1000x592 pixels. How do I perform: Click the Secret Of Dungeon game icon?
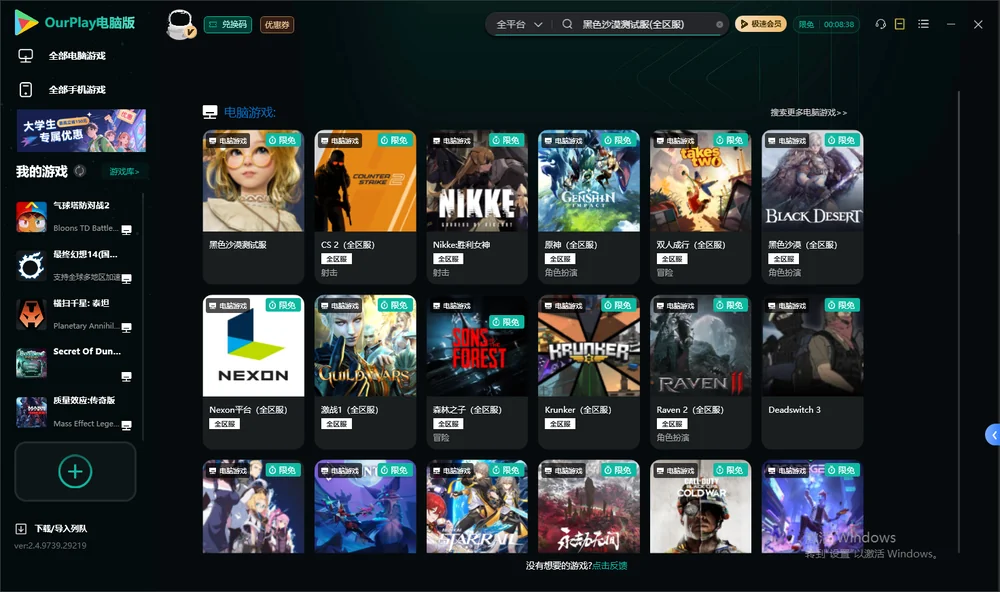(x=31, y=364)
